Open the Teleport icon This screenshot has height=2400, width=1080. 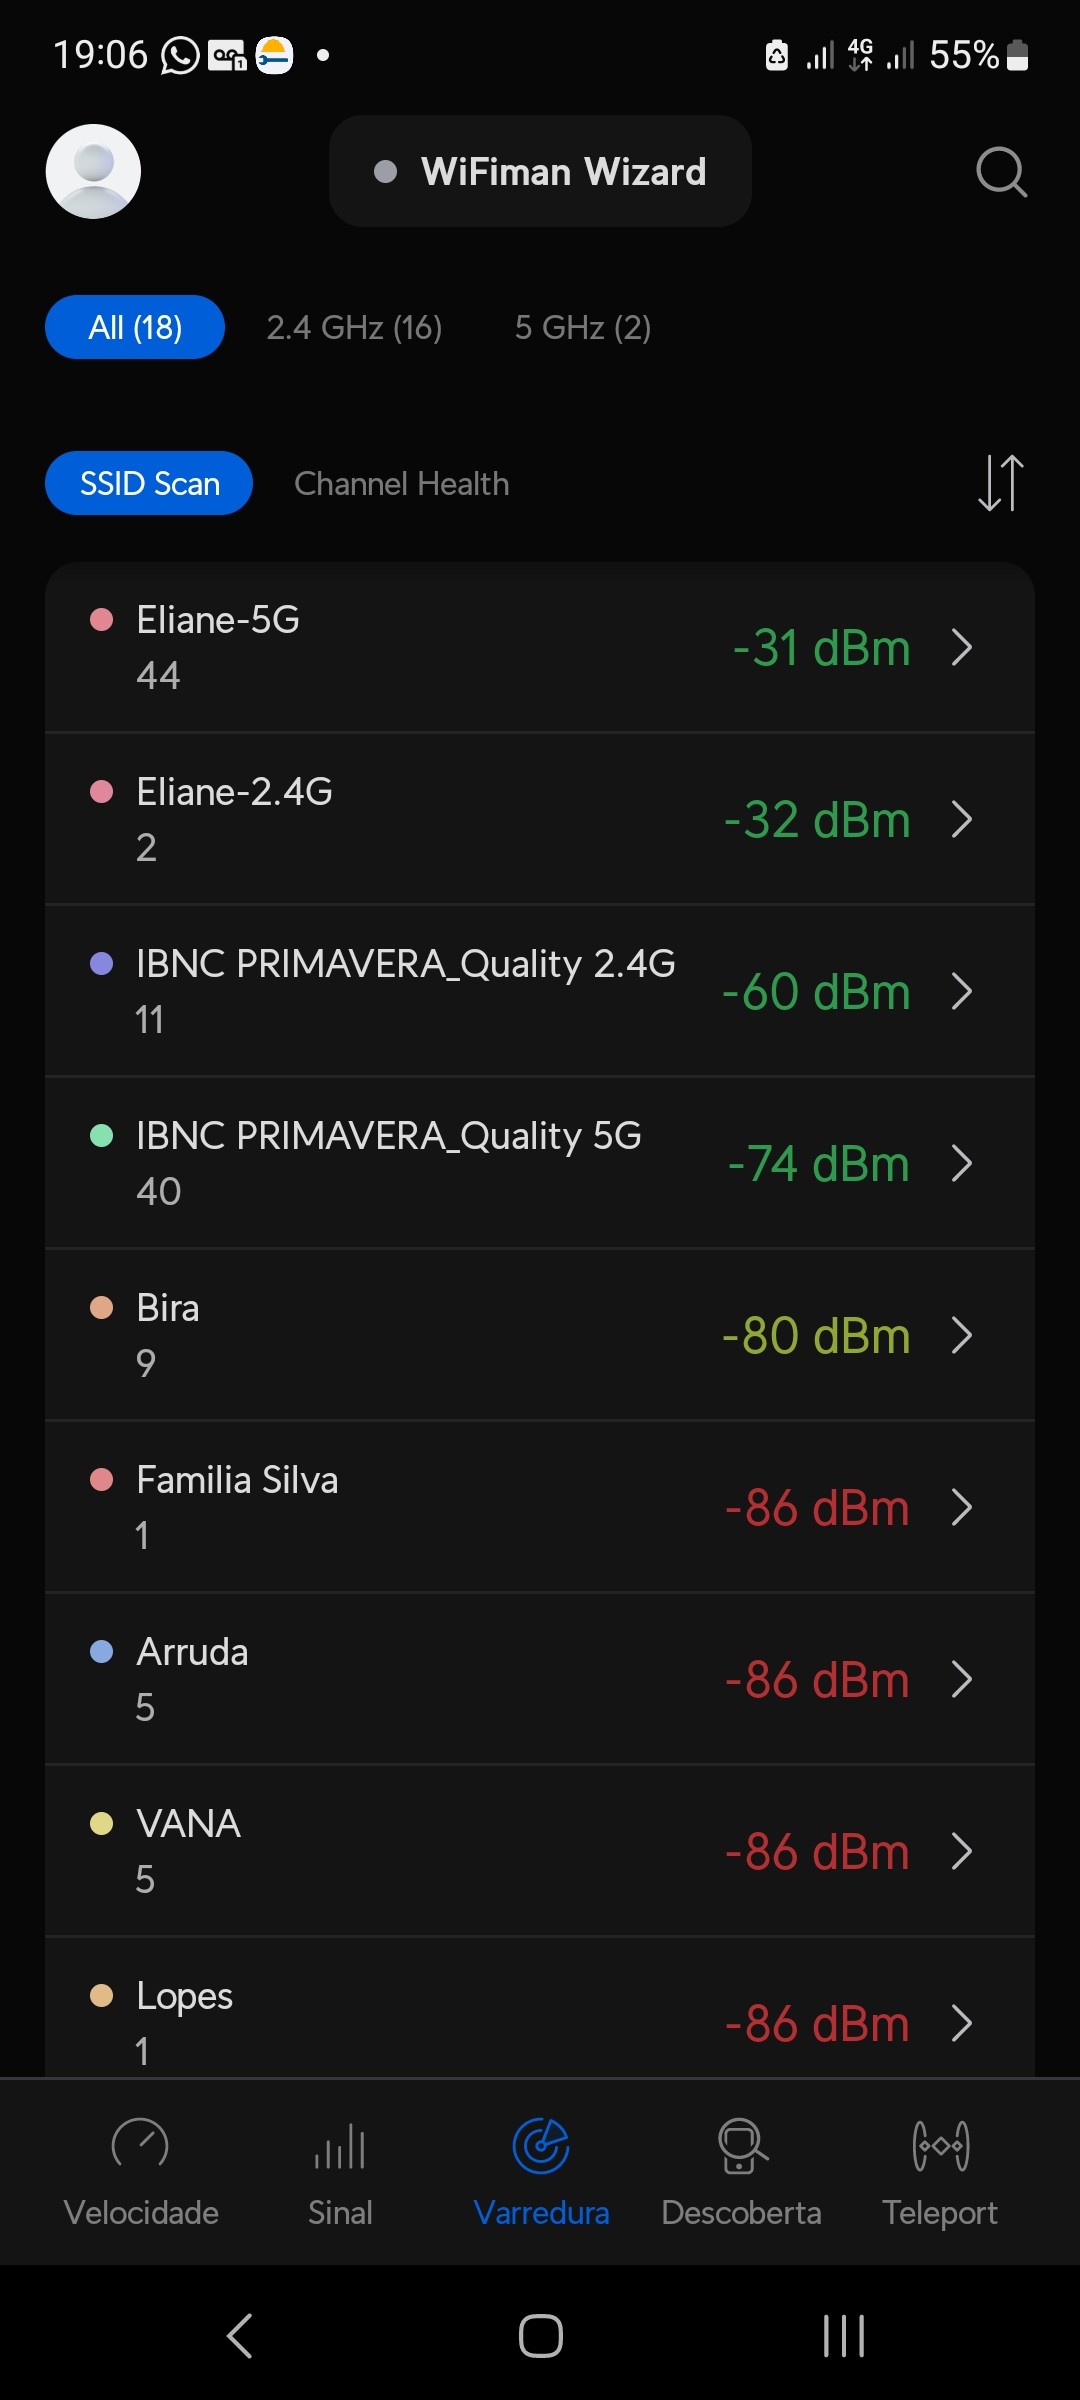940,2145
